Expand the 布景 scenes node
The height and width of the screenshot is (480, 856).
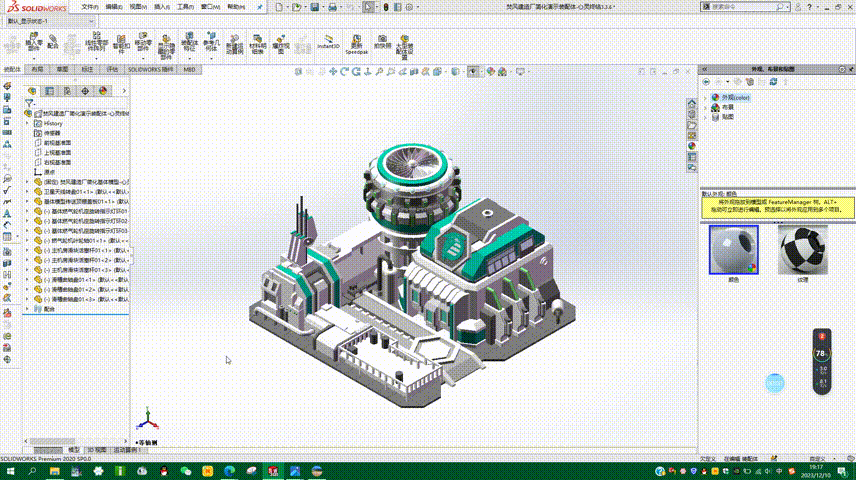[706, 107]
